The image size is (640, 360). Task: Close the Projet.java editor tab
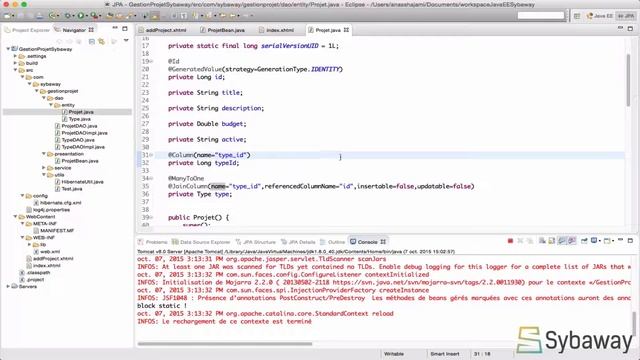point(346,30)
